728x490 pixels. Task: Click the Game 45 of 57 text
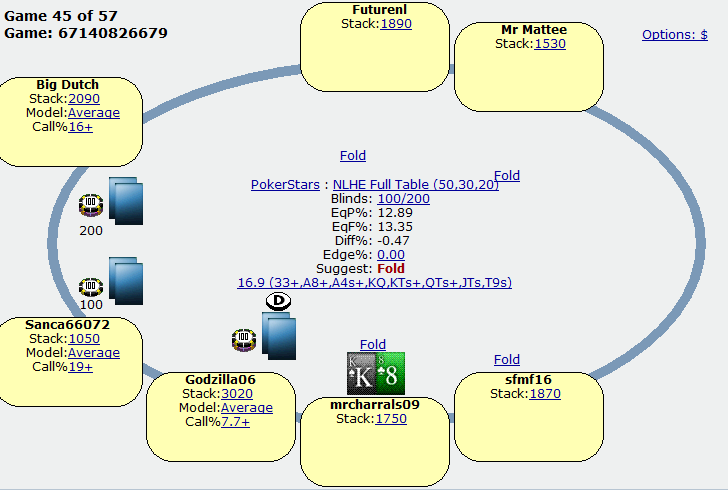[x=61, y=16]
